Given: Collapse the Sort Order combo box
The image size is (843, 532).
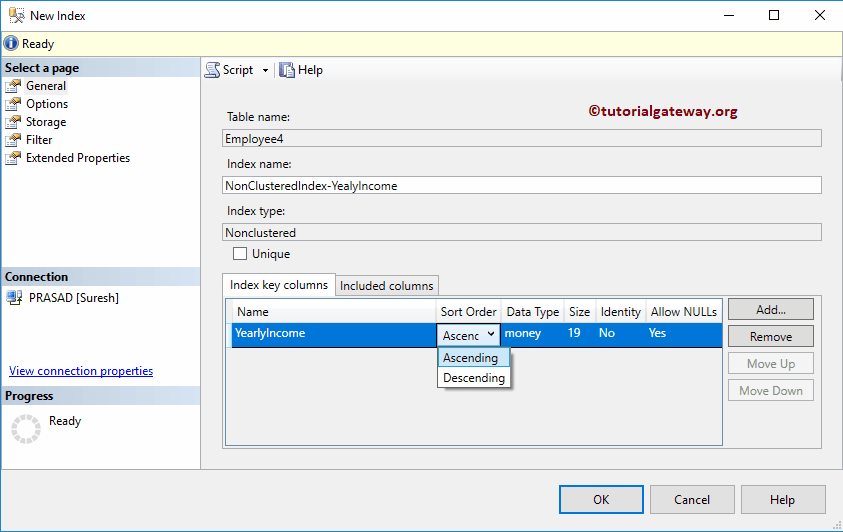Looking at the screenshot, I should (x=491, y=334).
